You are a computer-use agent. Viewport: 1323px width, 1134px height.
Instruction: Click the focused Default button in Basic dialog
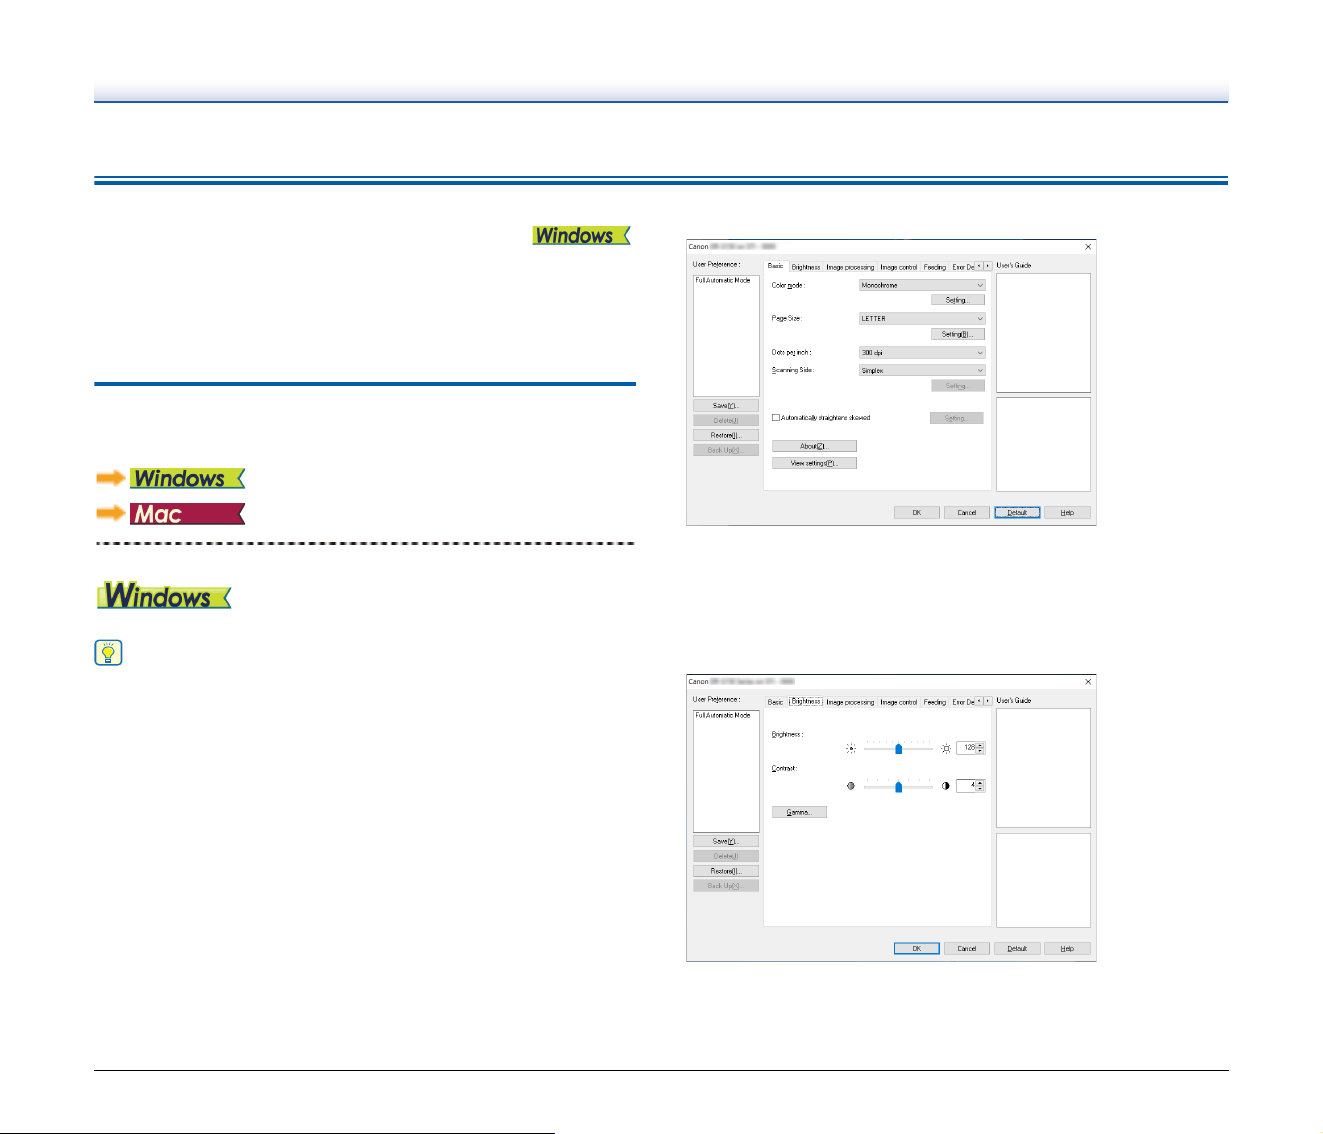[1017, 512]
